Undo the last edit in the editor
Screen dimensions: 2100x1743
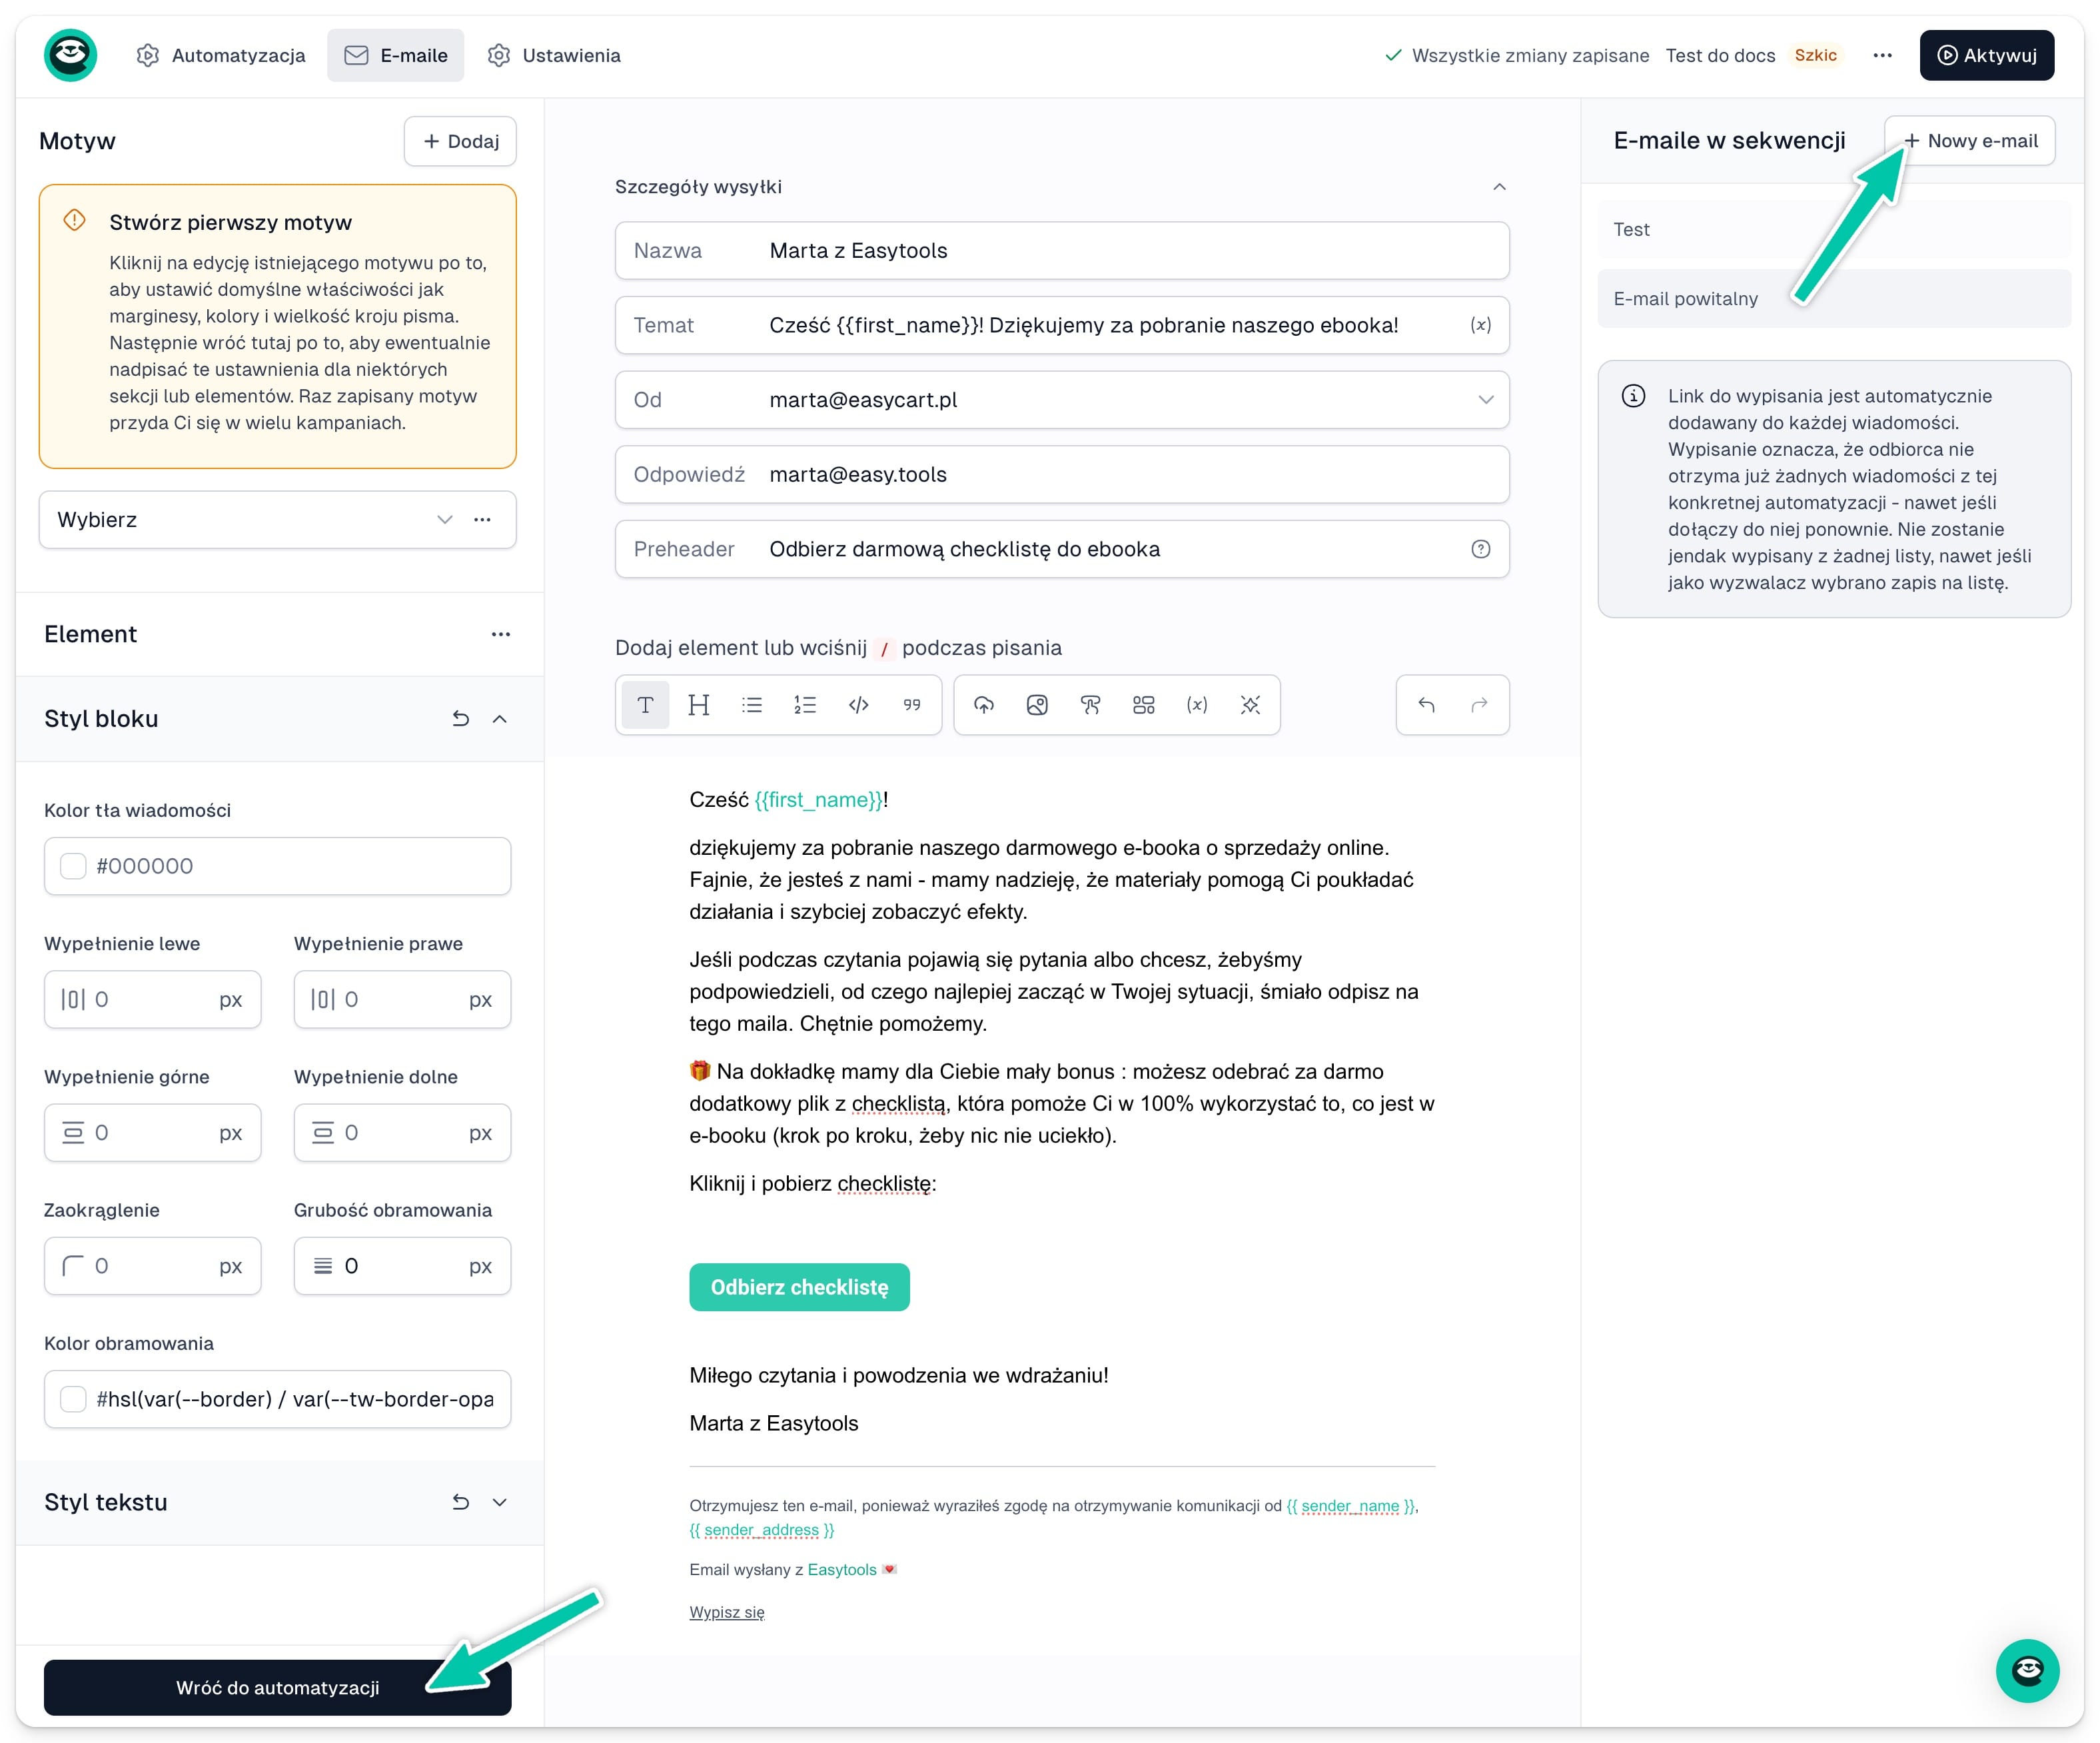(x=1426, y=705)
